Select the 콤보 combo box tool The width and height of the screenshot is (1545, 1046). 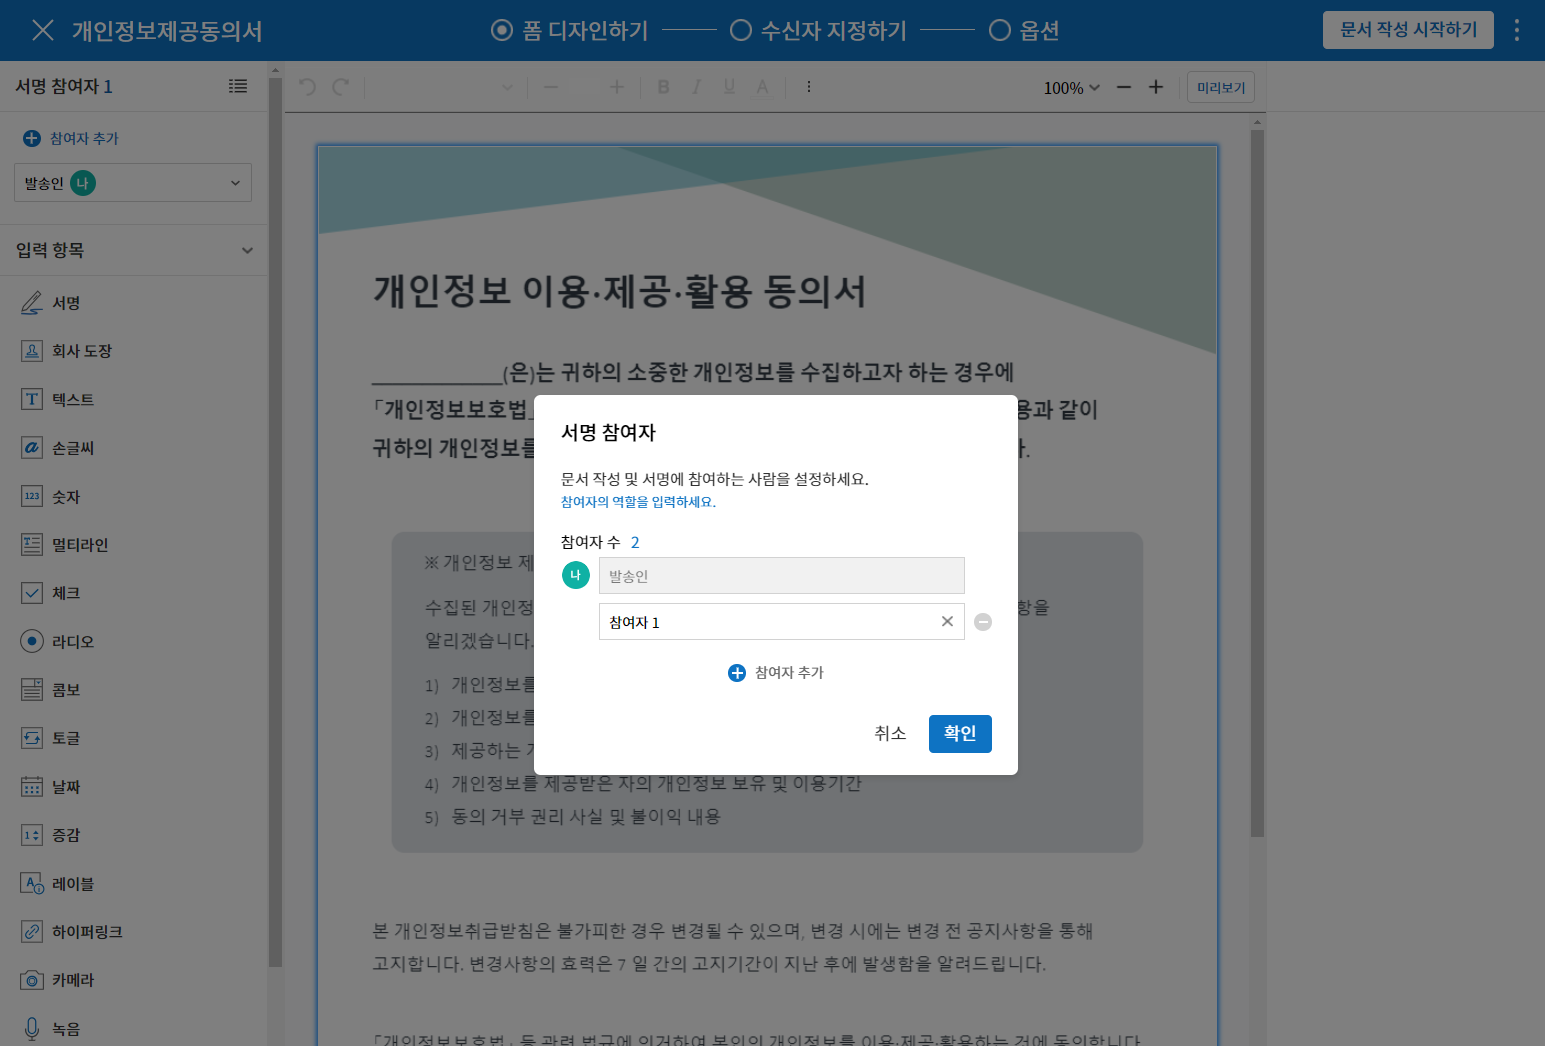point(50,690)
